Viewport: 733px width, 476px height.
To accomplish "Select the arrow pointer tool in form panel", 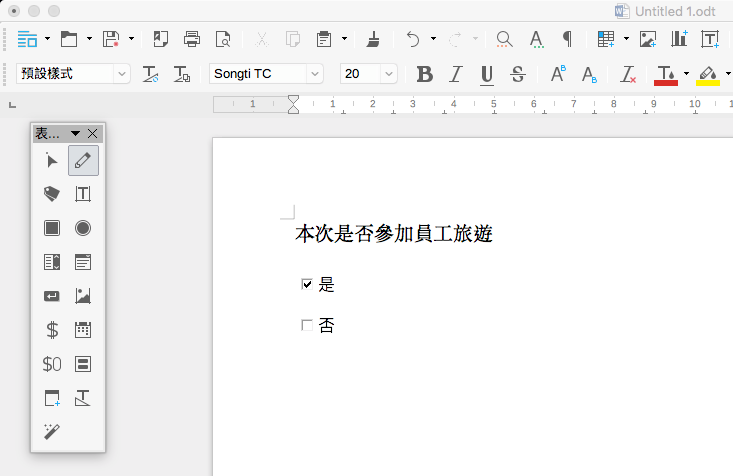I will click(52, 161).
